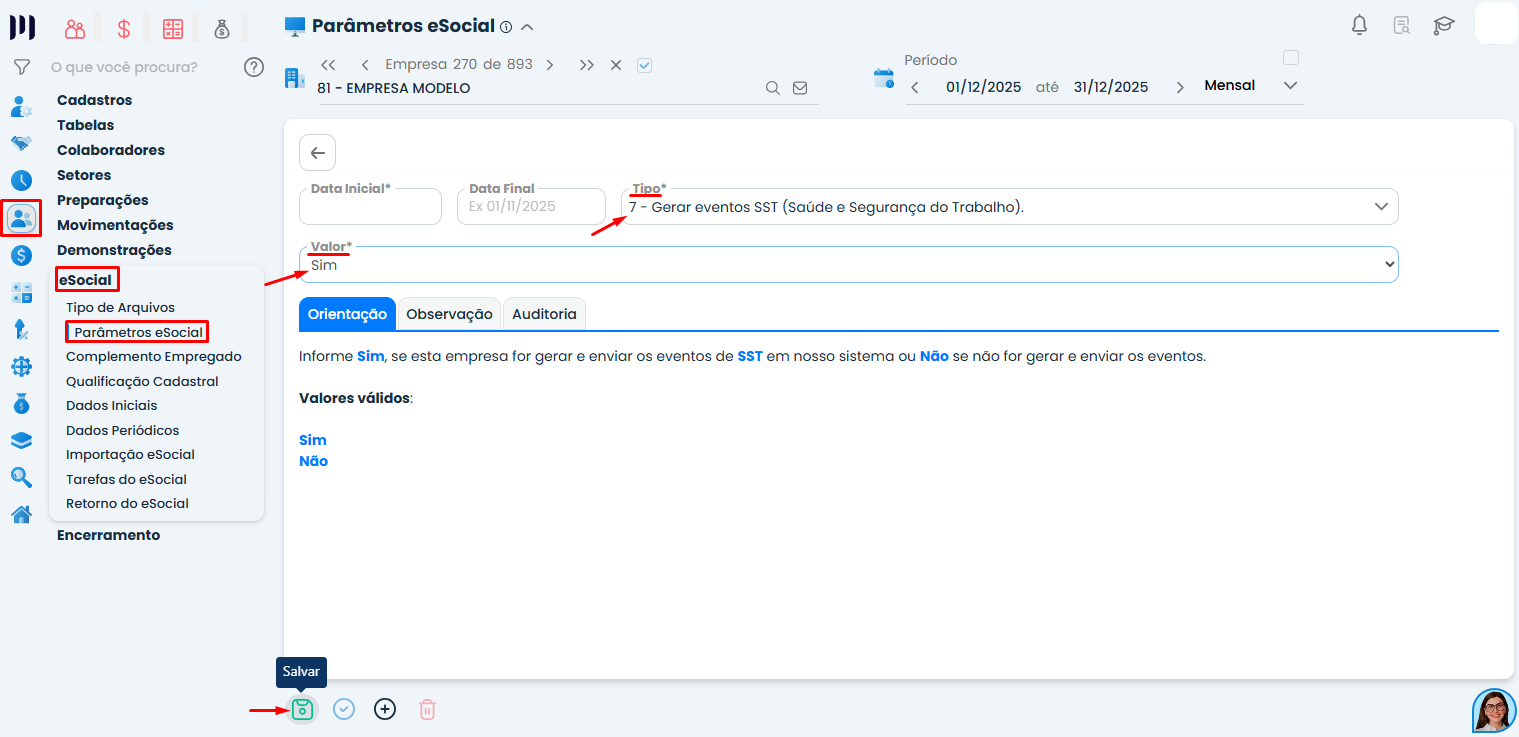Open Complemento Empregado menu item
The width and height of the screenshot is (1519, 737).
(x=154, y=356)
